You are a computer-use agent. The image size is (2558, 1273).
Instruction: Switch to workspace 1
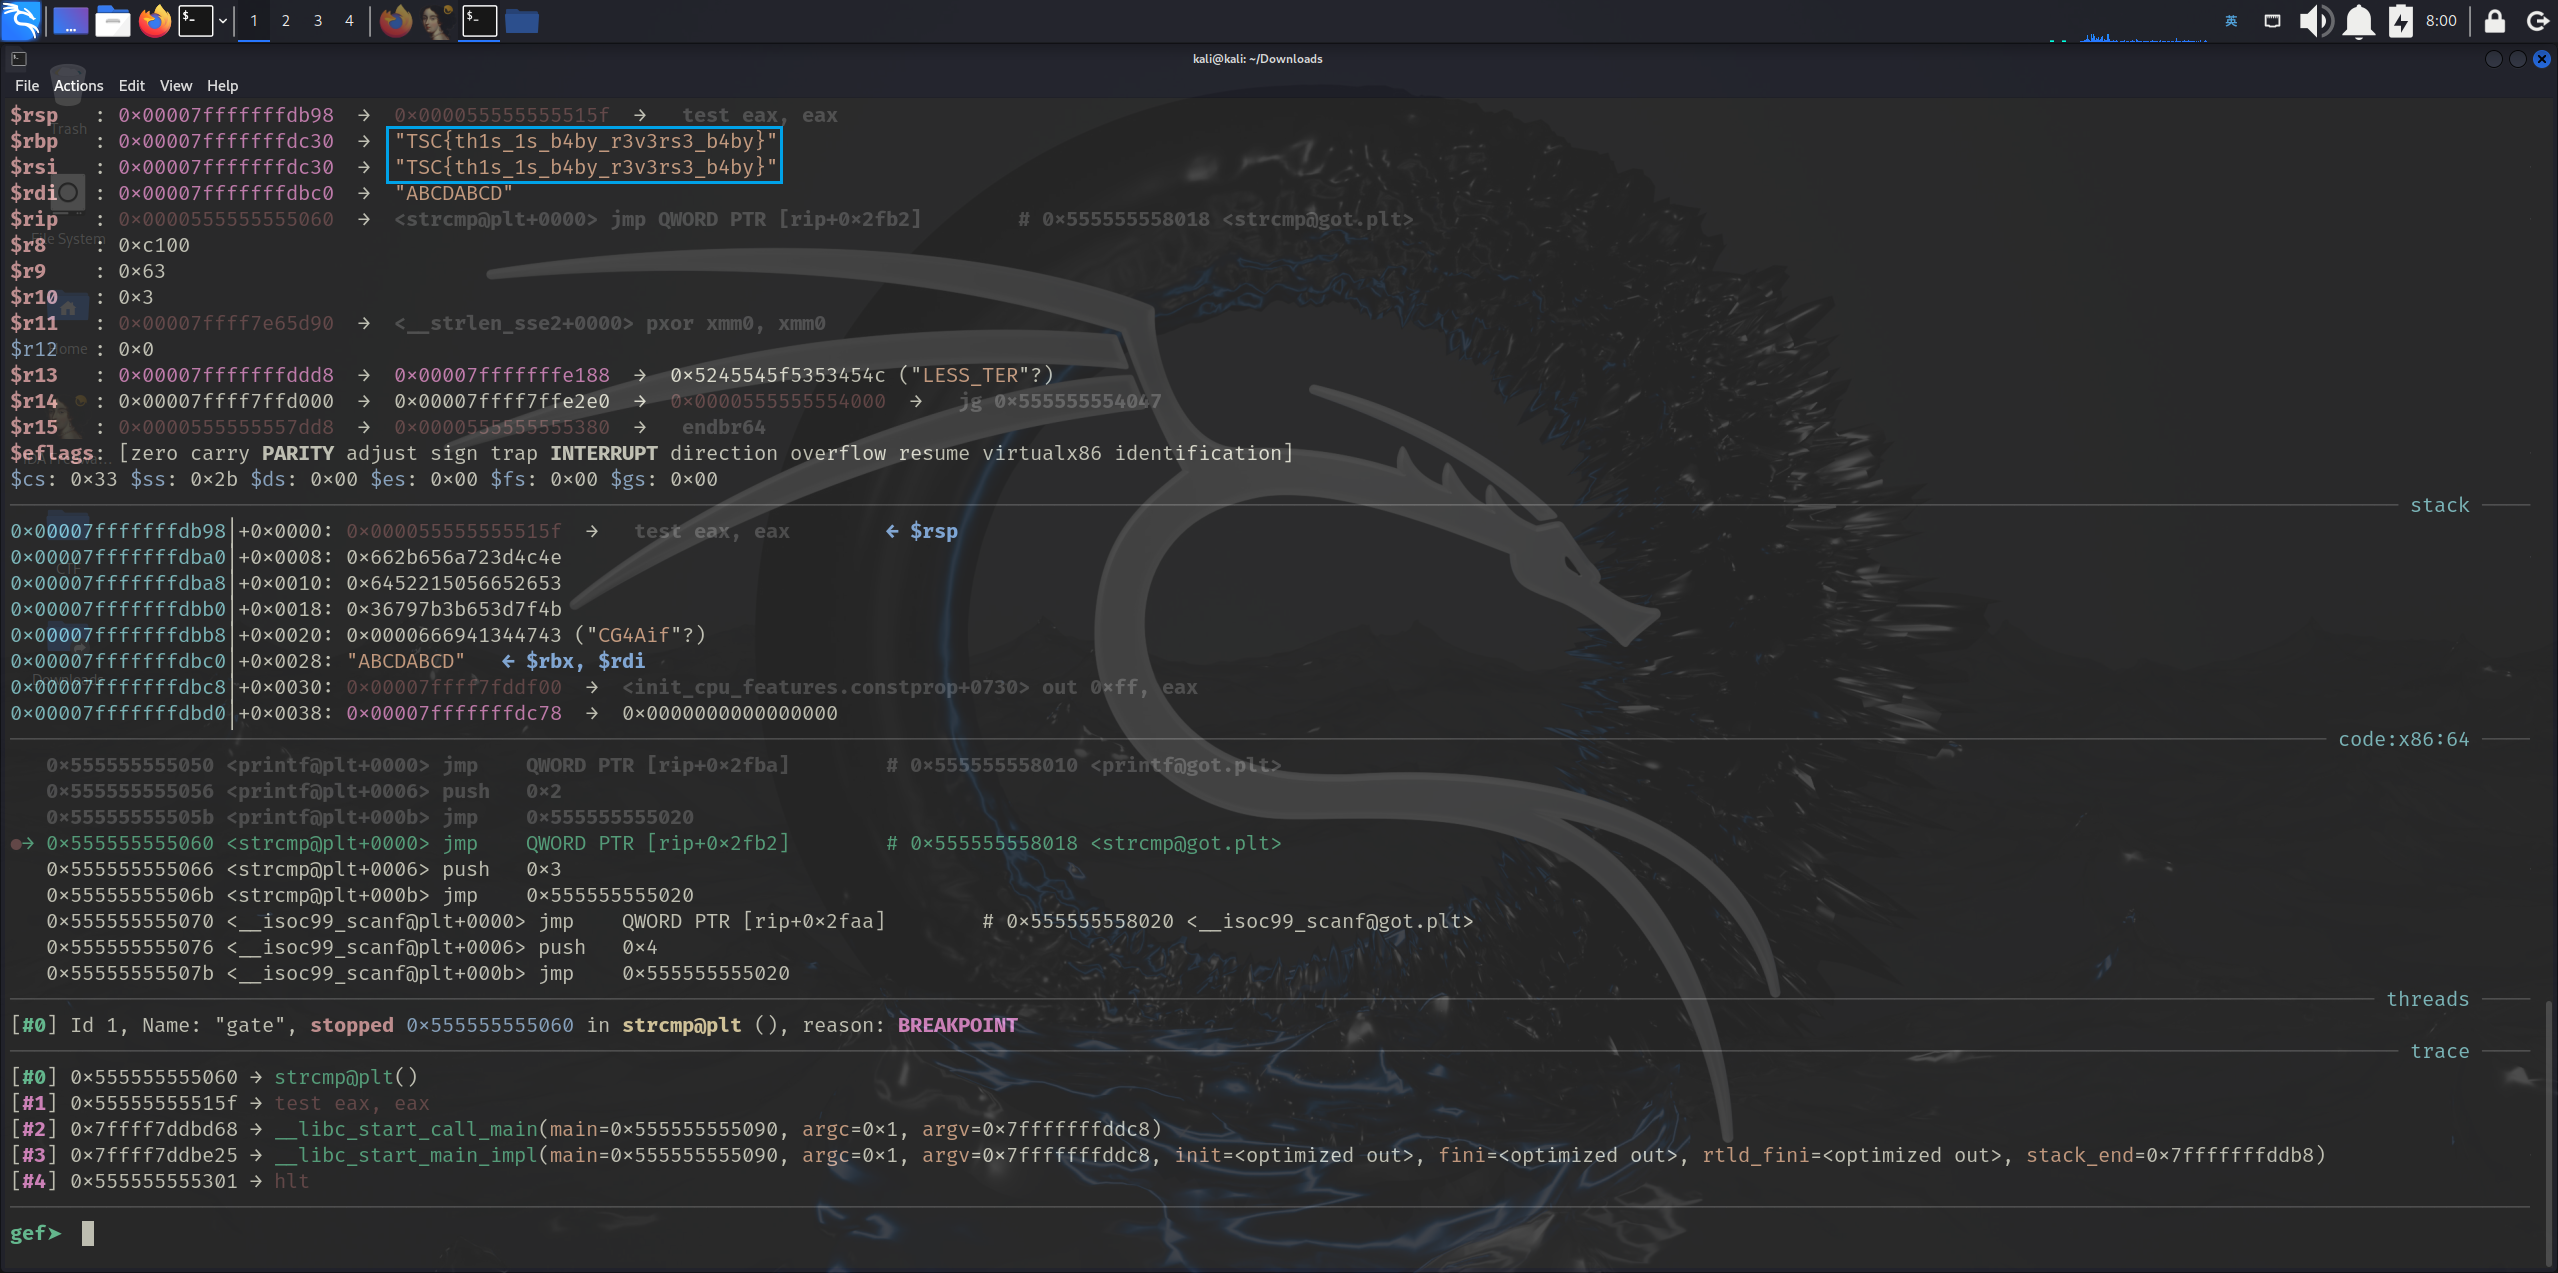[x=254, y=20]
